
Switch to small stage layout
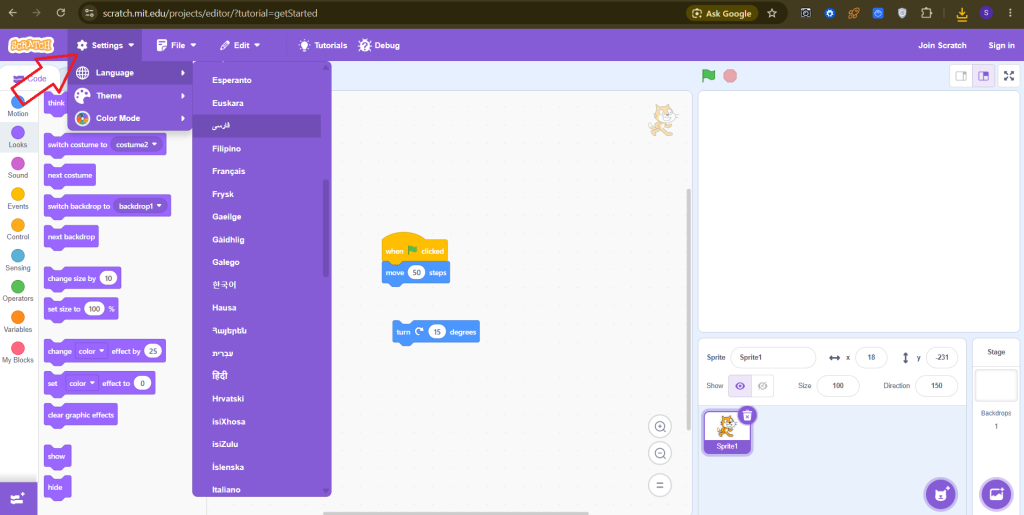961,76
